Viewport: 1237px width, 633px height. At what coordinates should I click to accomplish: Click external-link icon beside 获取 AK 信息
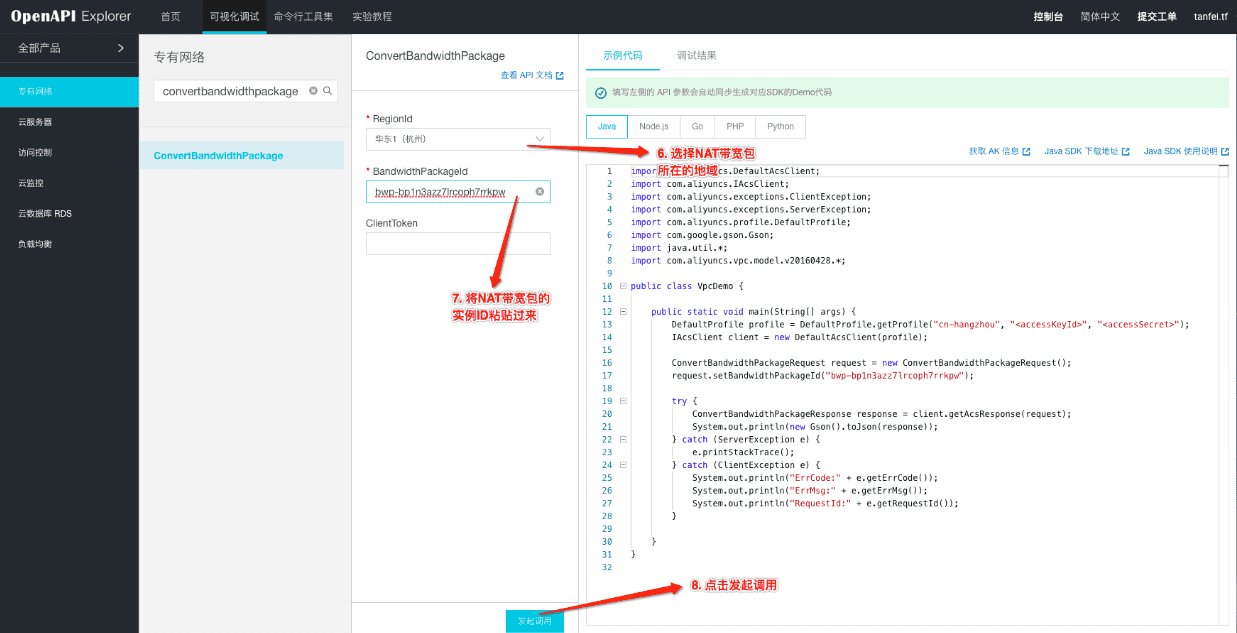pyautogui.click(x=1026, y=152)
